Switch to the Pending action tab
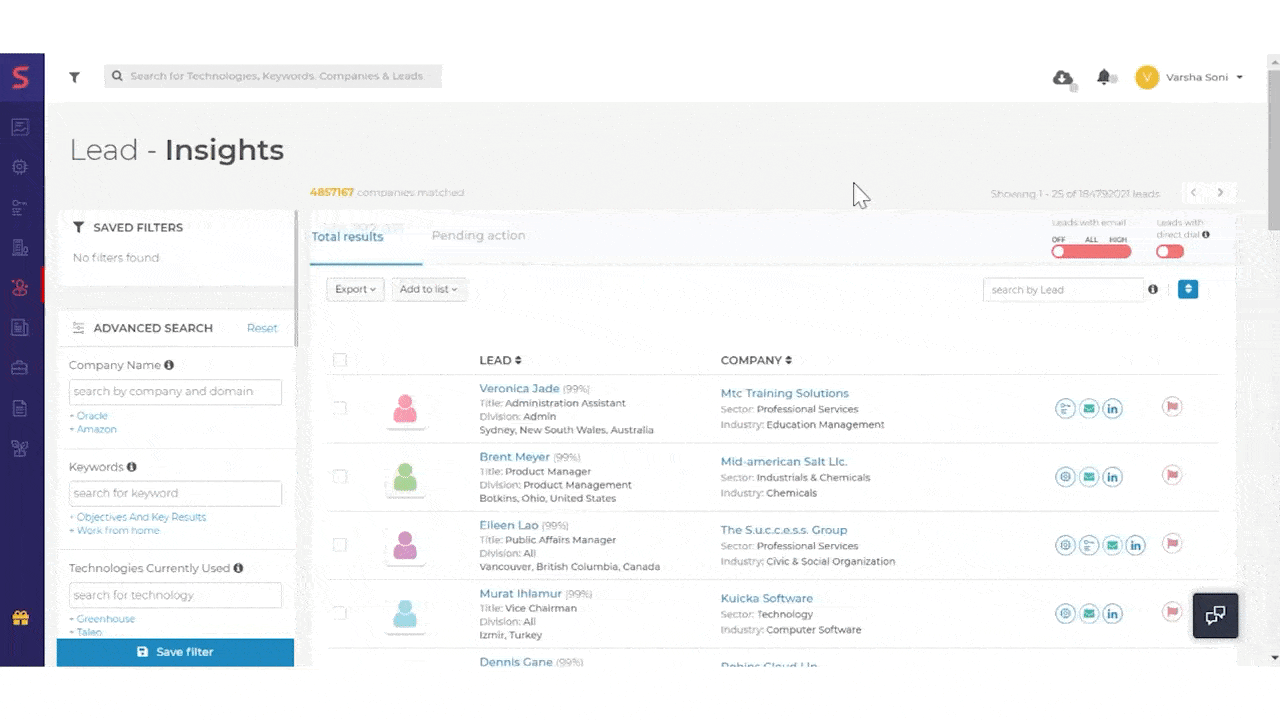The height and width of the screenshot is (720, 1280). click(478, 235)
